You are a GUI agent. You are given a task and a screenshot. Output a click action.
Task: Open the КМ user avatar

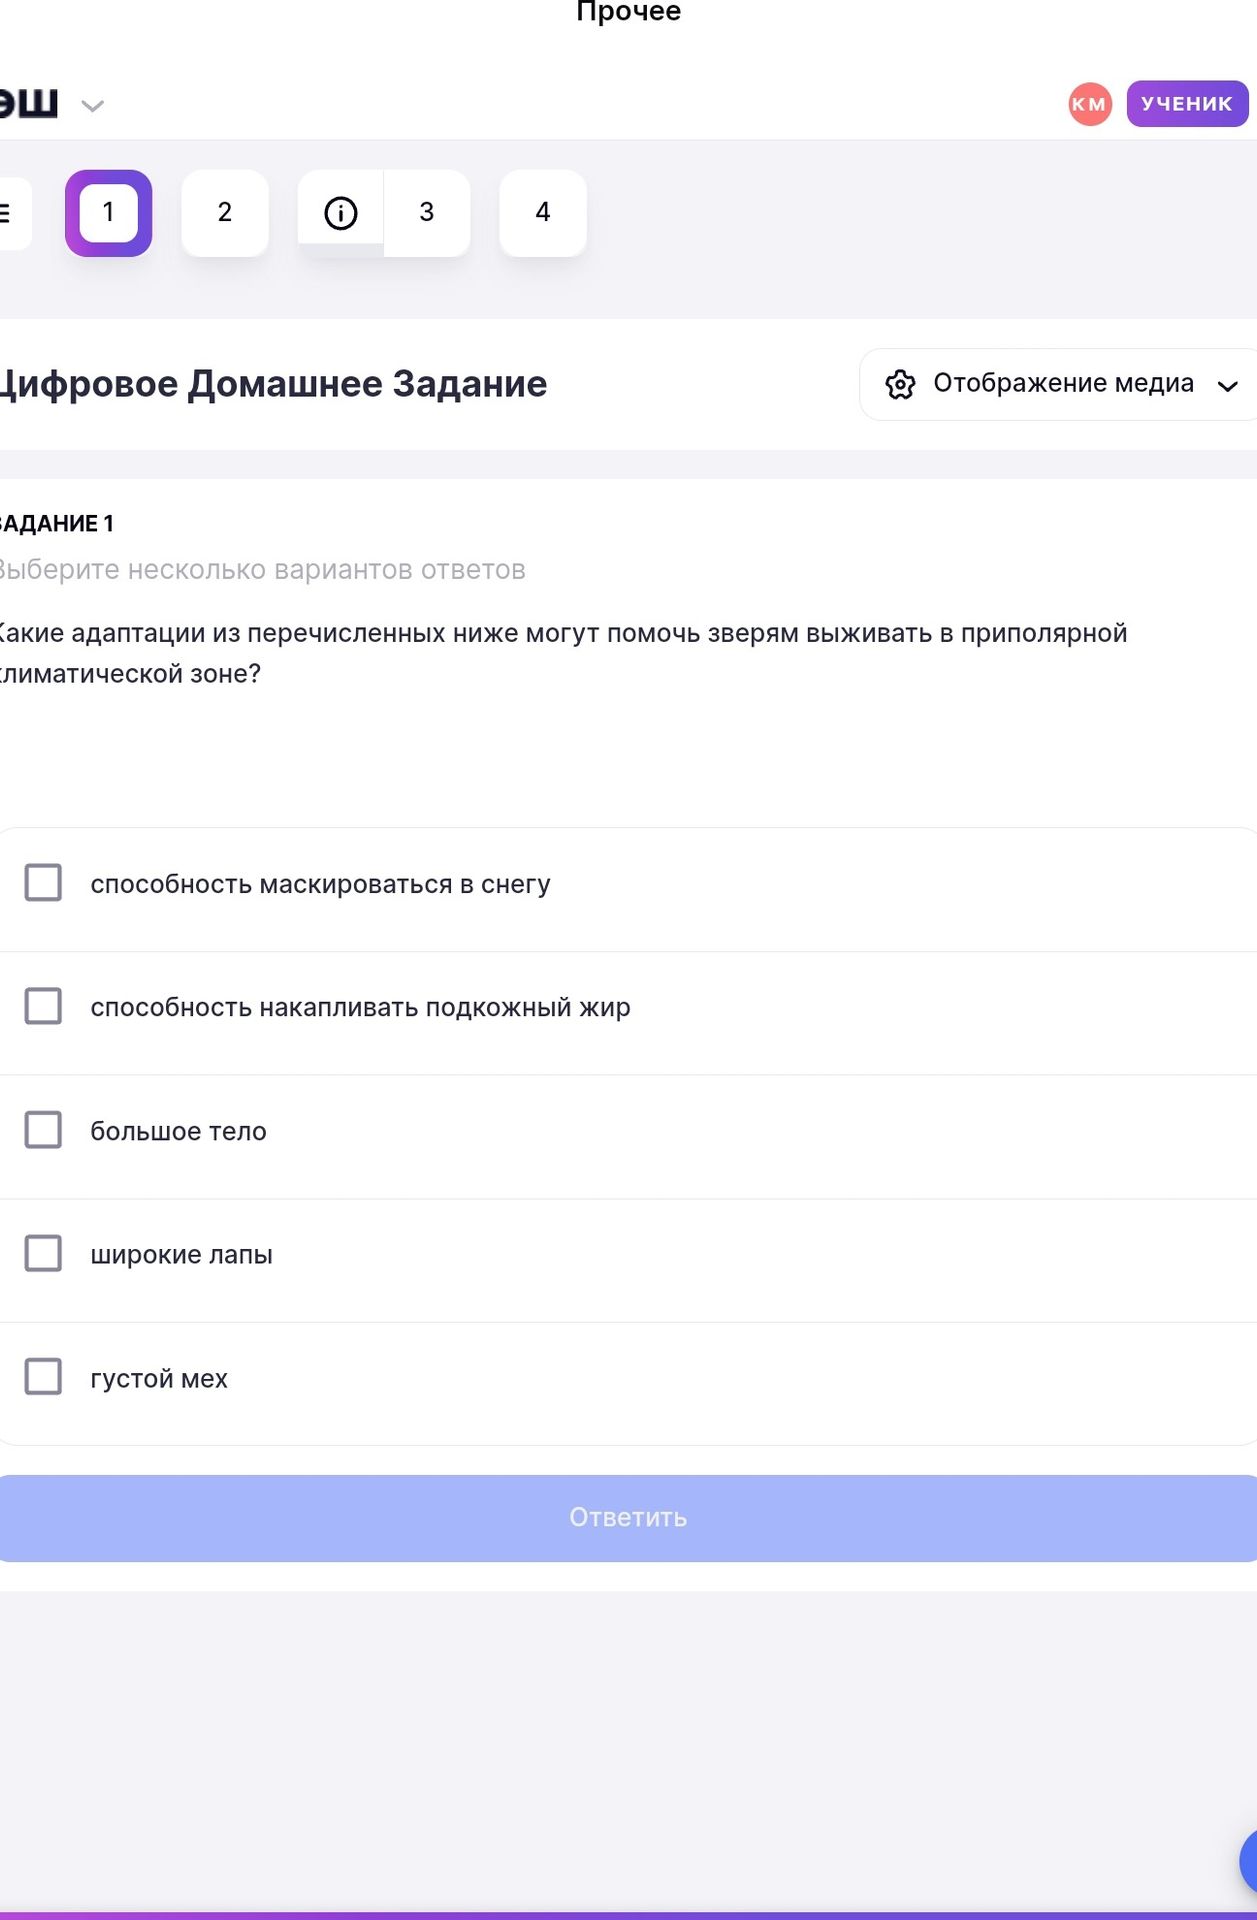[x=1090, y=104]
